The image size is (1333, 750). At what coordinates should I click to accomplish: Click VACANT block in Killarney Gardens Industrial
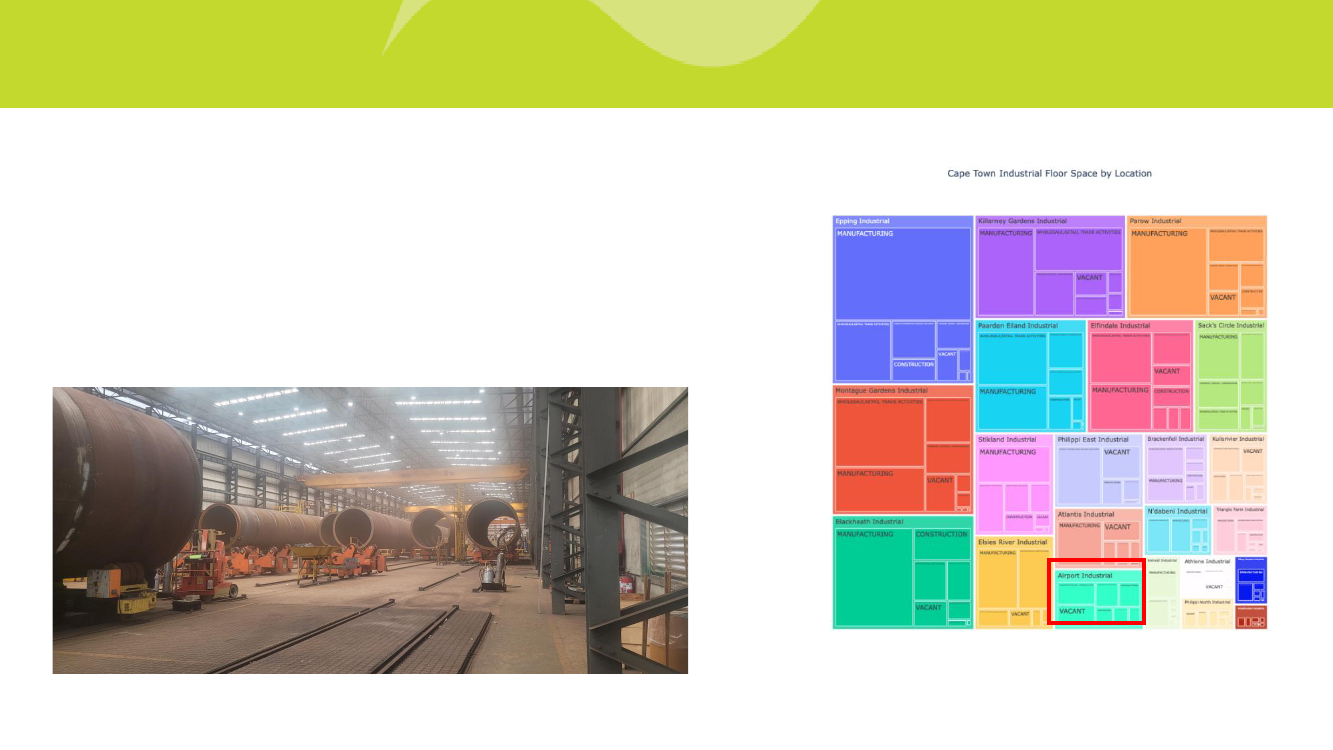pyautogui.click(x=1090, y=283)
